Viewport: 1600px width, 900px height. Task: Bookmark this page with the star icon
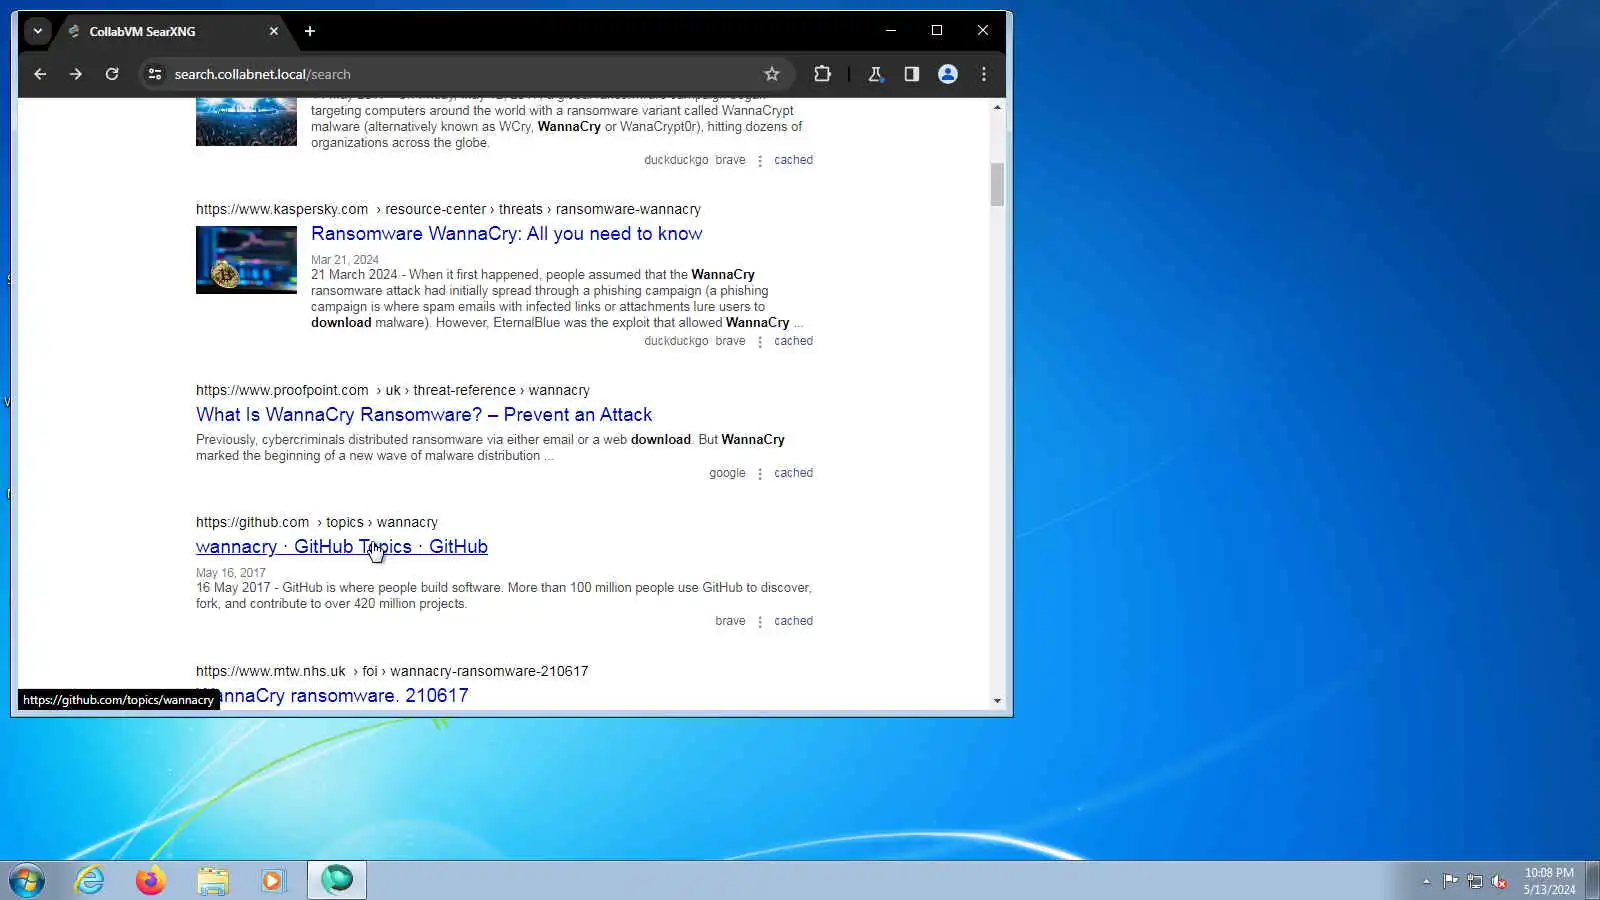pos(772,74)
